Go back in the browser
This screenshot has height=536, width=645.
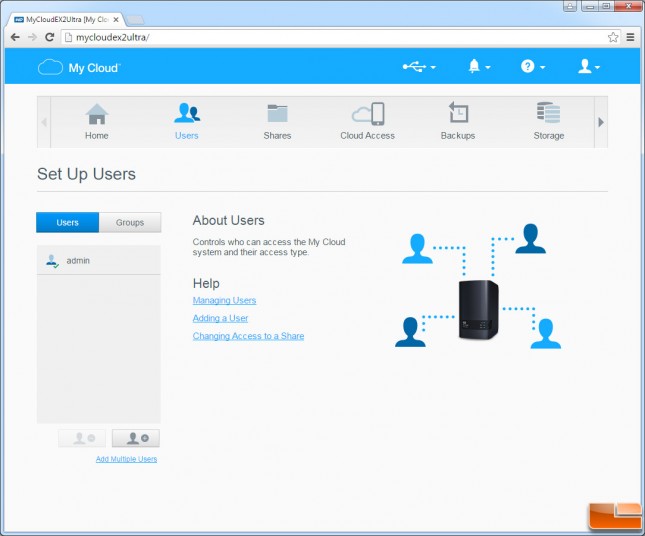click(x=15, y=37)
